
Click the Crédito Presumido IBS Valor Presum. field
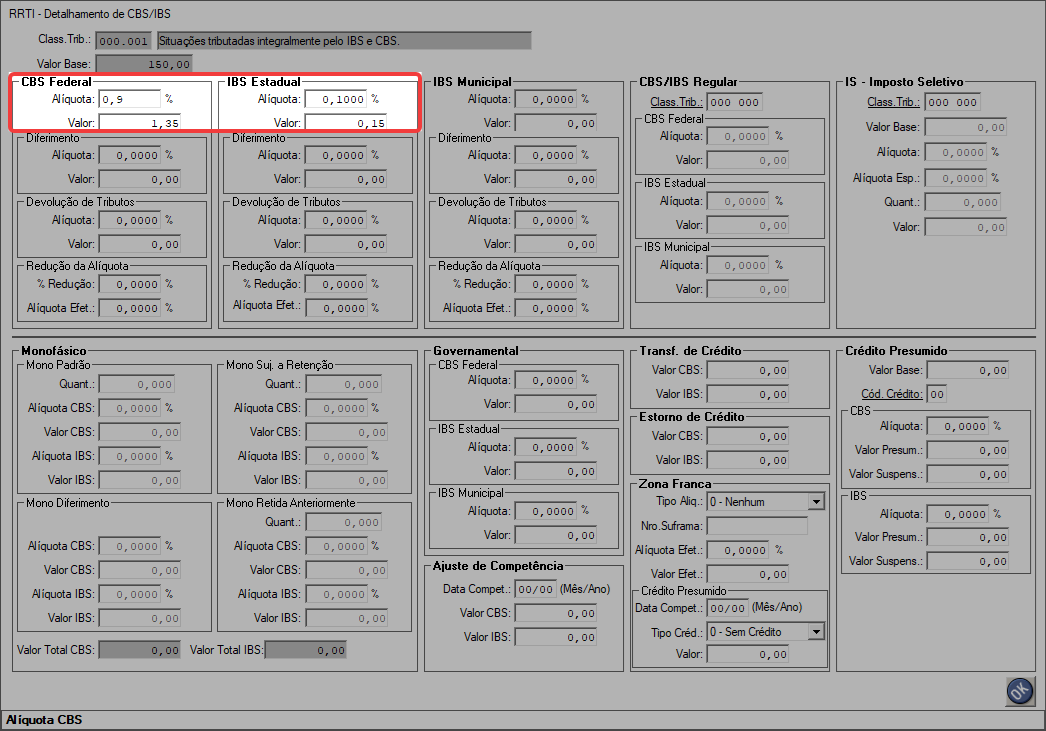click(x=968, y=537)
